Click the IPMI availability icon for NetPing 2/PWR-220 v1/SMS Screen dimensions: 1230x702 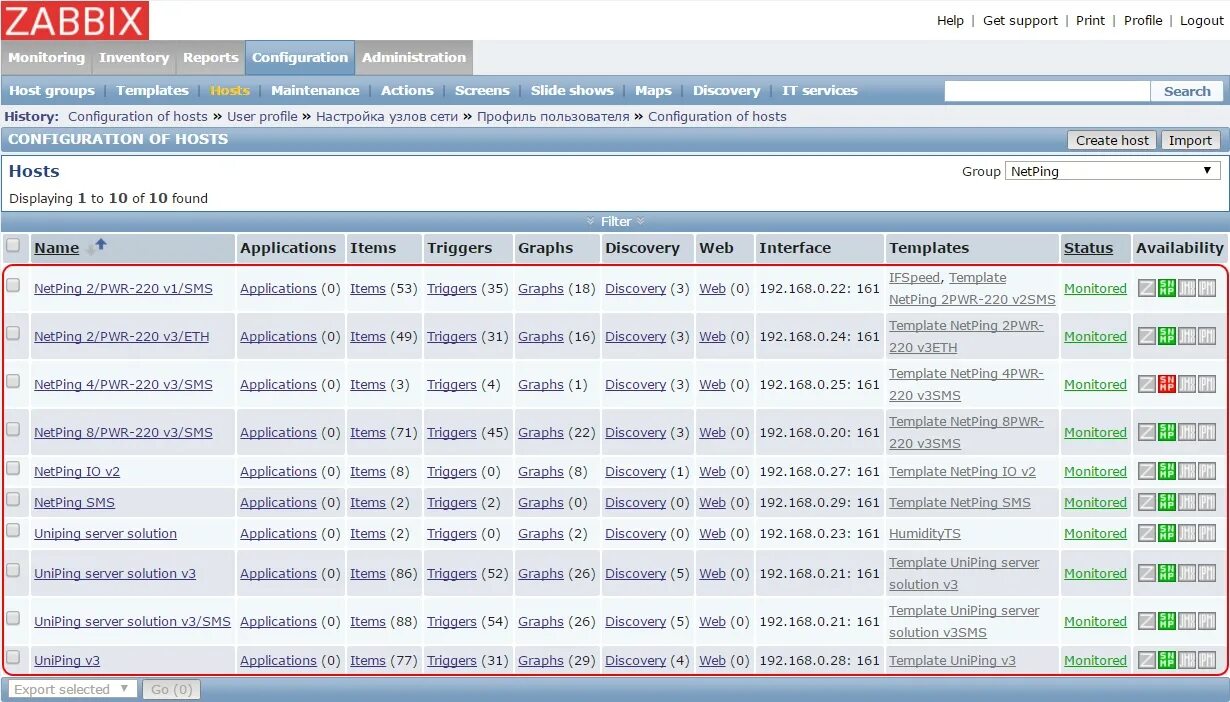(1207, 288)
